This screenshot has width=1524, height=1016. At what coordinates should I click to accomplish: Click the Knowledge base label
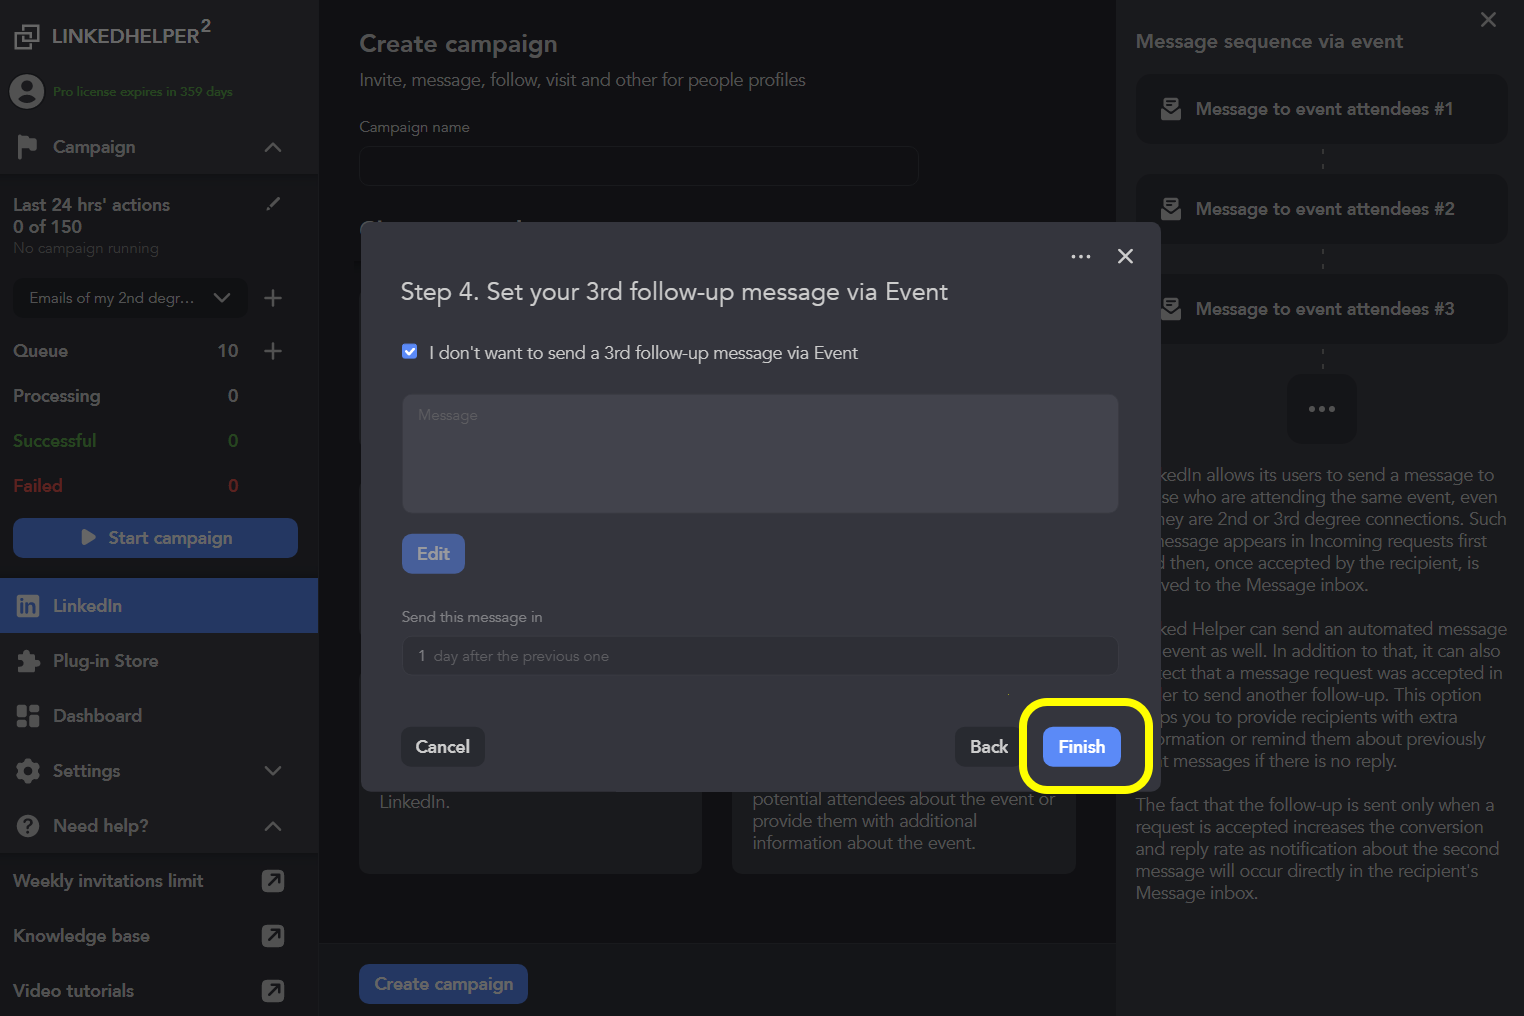pyautogui.click(x=81, y=936)
